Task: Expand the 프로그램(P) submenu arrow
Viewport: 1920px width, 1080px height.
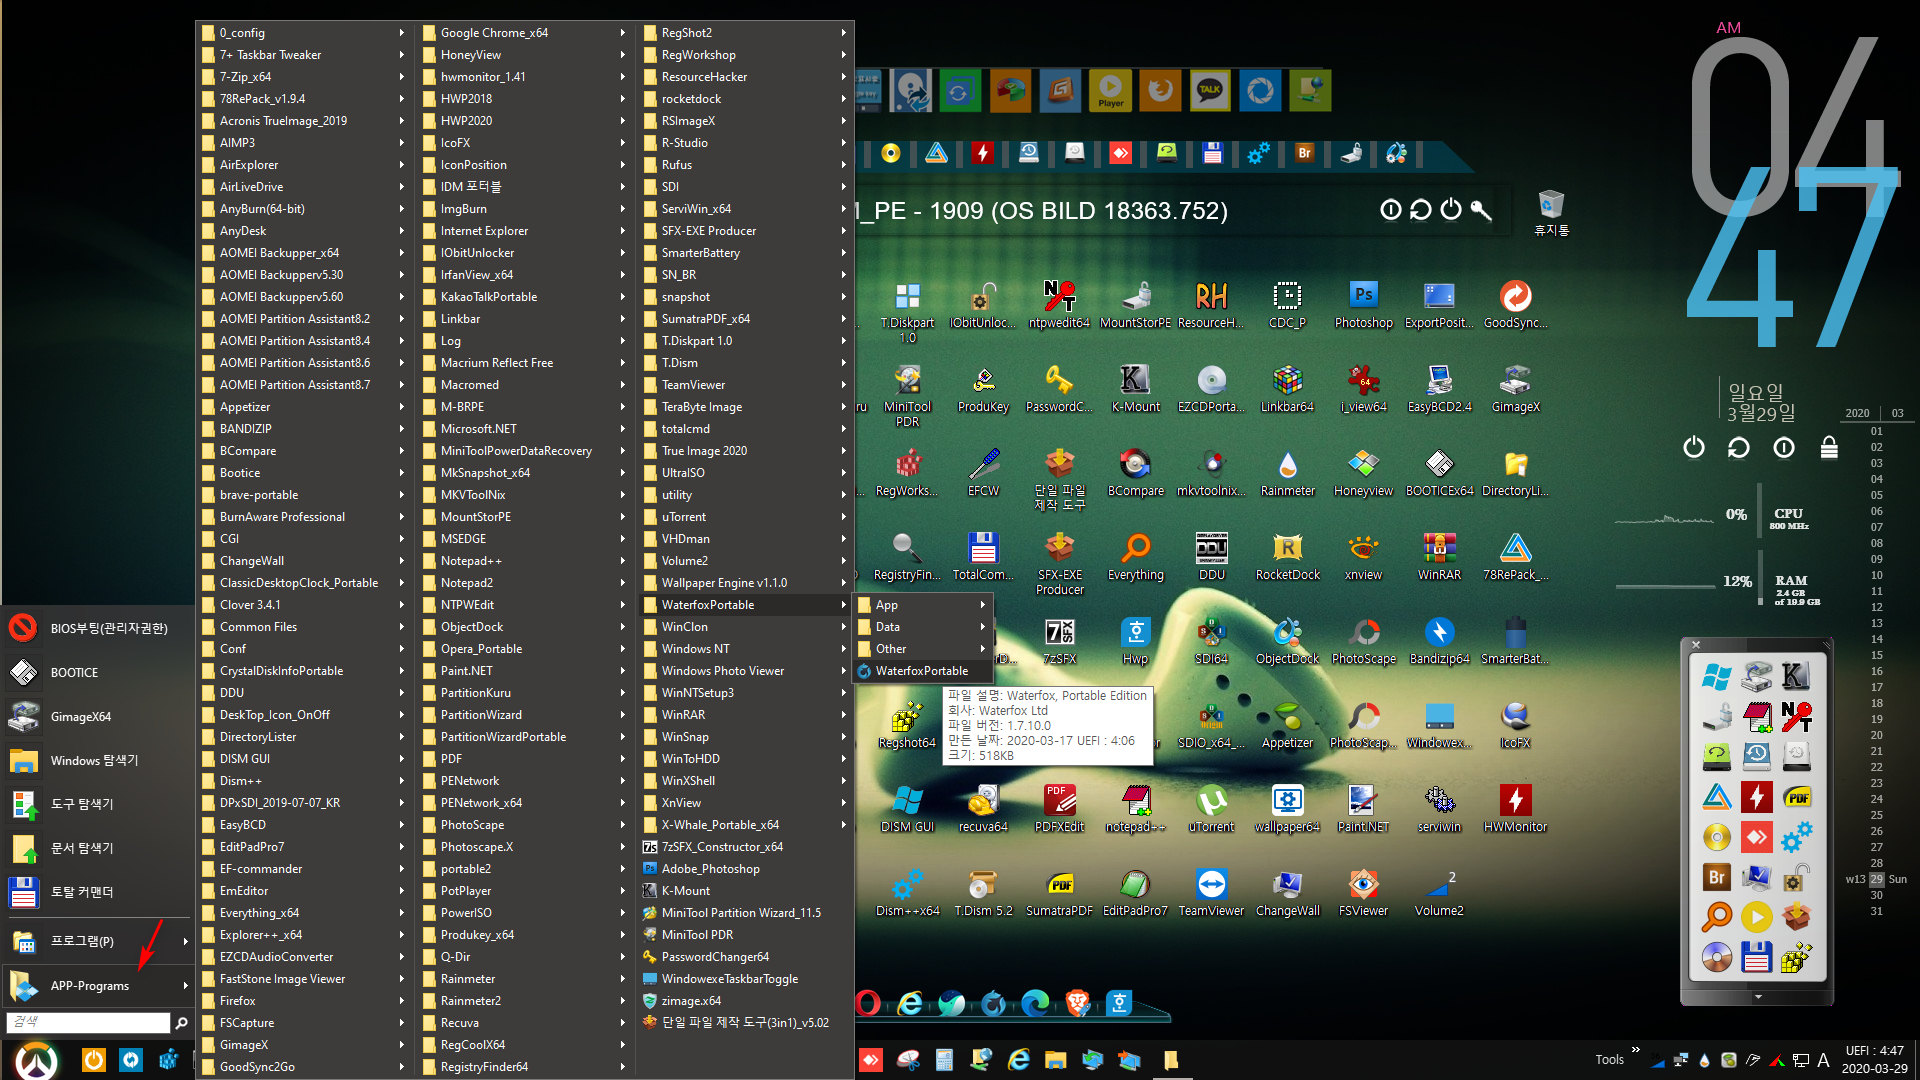Action: pos(185,941)
